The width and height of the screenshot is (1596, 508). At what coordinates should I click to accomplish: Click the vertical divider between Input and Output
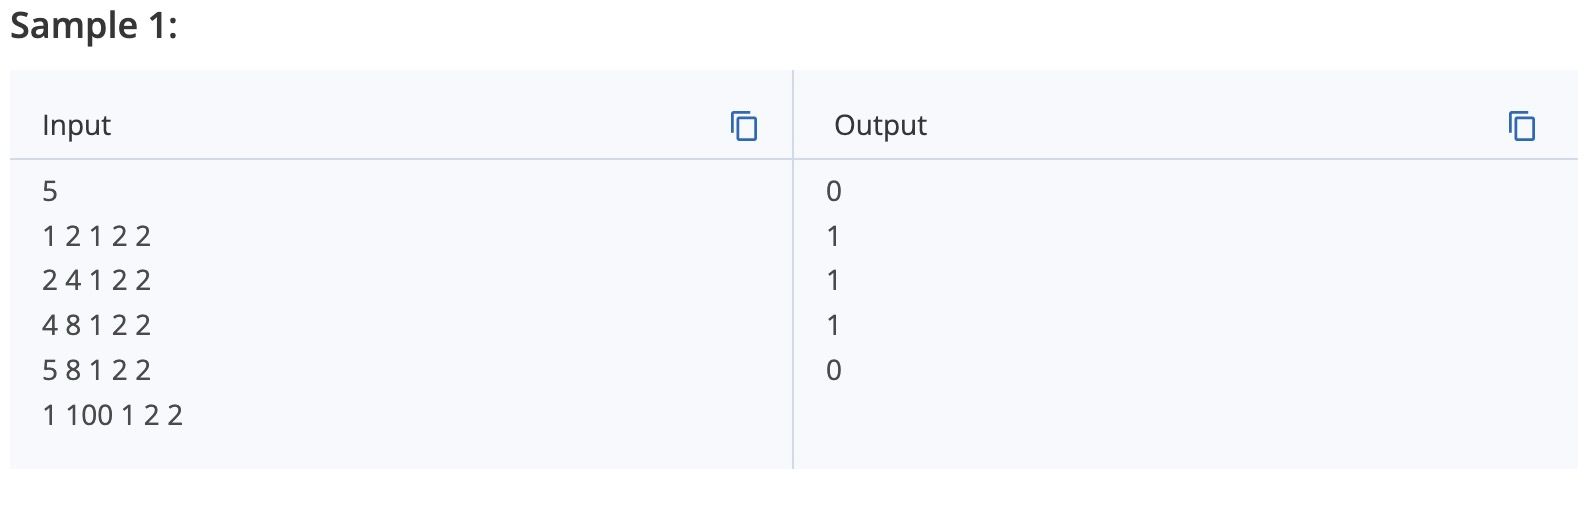tap(793, 270)
